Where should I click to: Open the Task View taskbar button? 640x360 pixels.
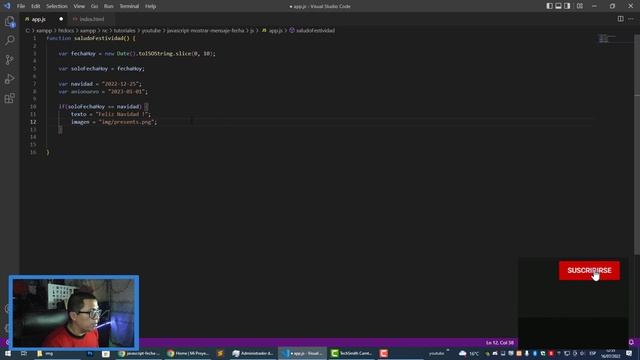coord(23,353)
